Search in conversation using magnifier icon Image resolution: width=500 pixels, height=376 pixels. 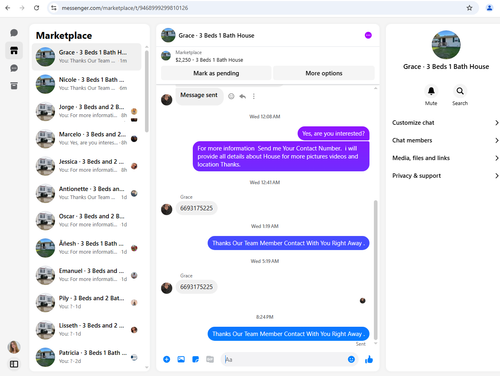[460, 91]
